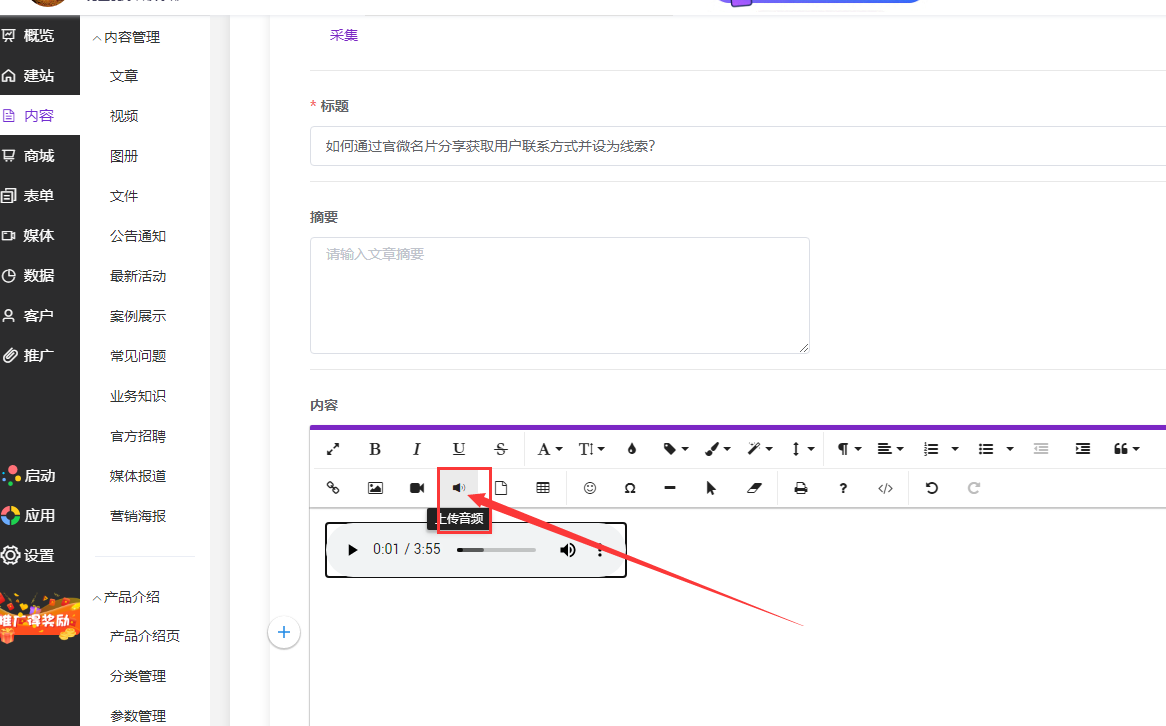Expand the paragraph align dropdown
This screenshot has height=726, width=1166.
coord(890,449)
